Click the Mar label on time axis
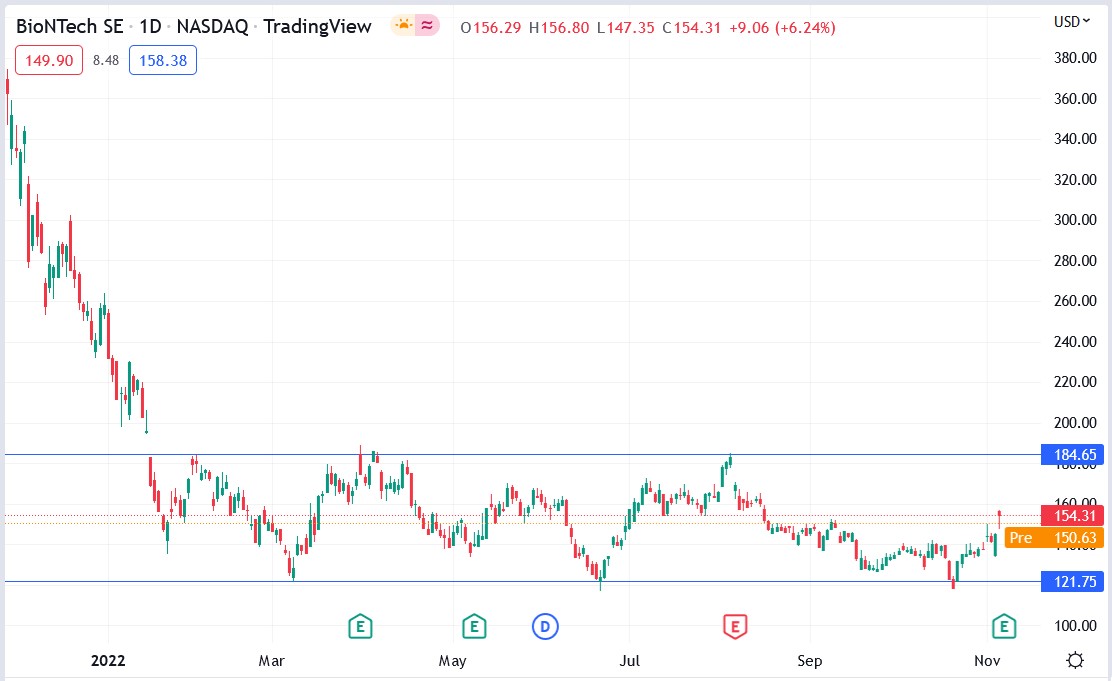The height and width of the screenshot is (681, 1112). (272, 661)
